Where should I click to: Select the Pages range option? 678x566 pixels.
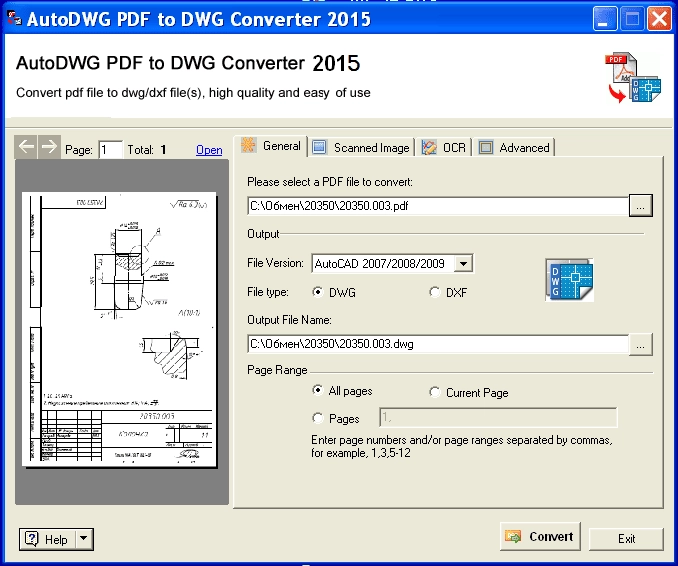click(x=318, y=418)
